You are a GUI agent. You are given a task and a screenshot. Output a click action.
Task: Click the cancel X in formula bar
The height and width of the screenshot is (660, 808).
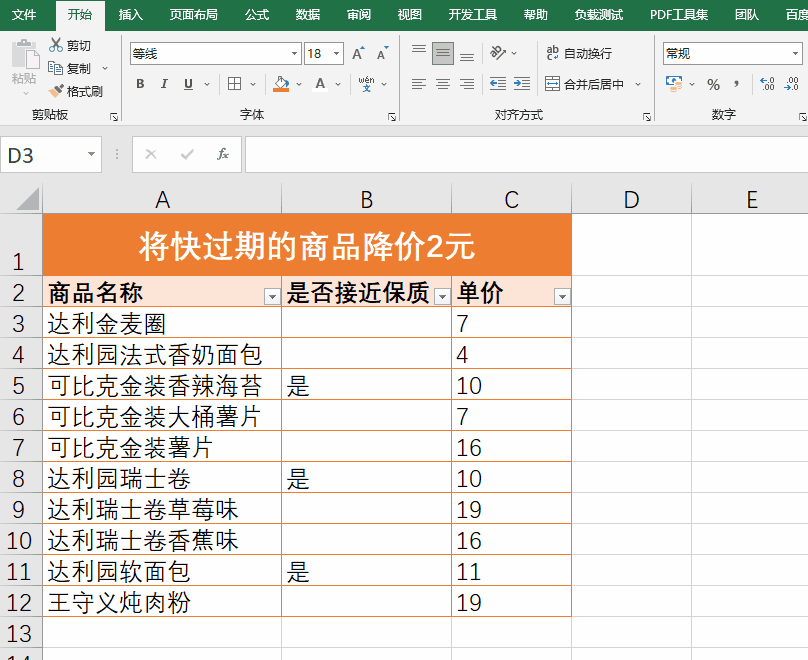pos(150,154)
